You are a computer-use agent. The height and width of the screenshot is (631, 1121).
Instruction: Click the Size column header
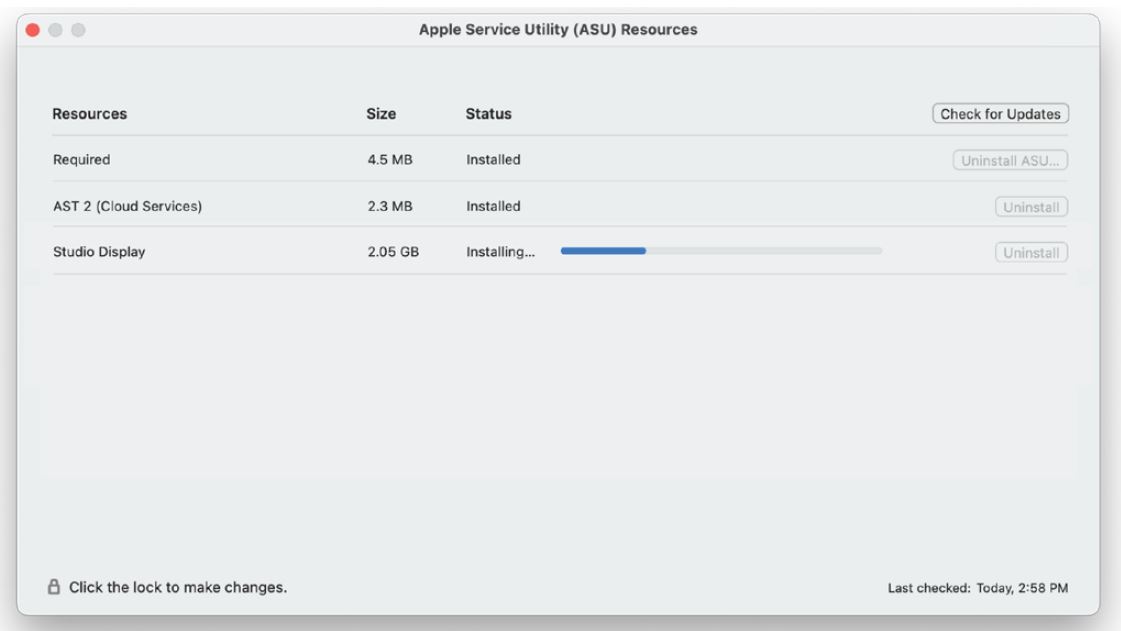(x=381, y=114)
